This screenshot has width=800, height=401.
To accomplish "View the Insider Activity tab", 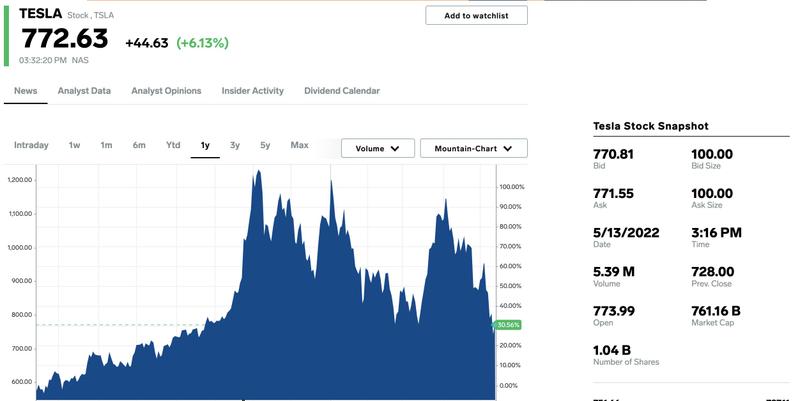I will pyautogui.click(x=253, y=91).
